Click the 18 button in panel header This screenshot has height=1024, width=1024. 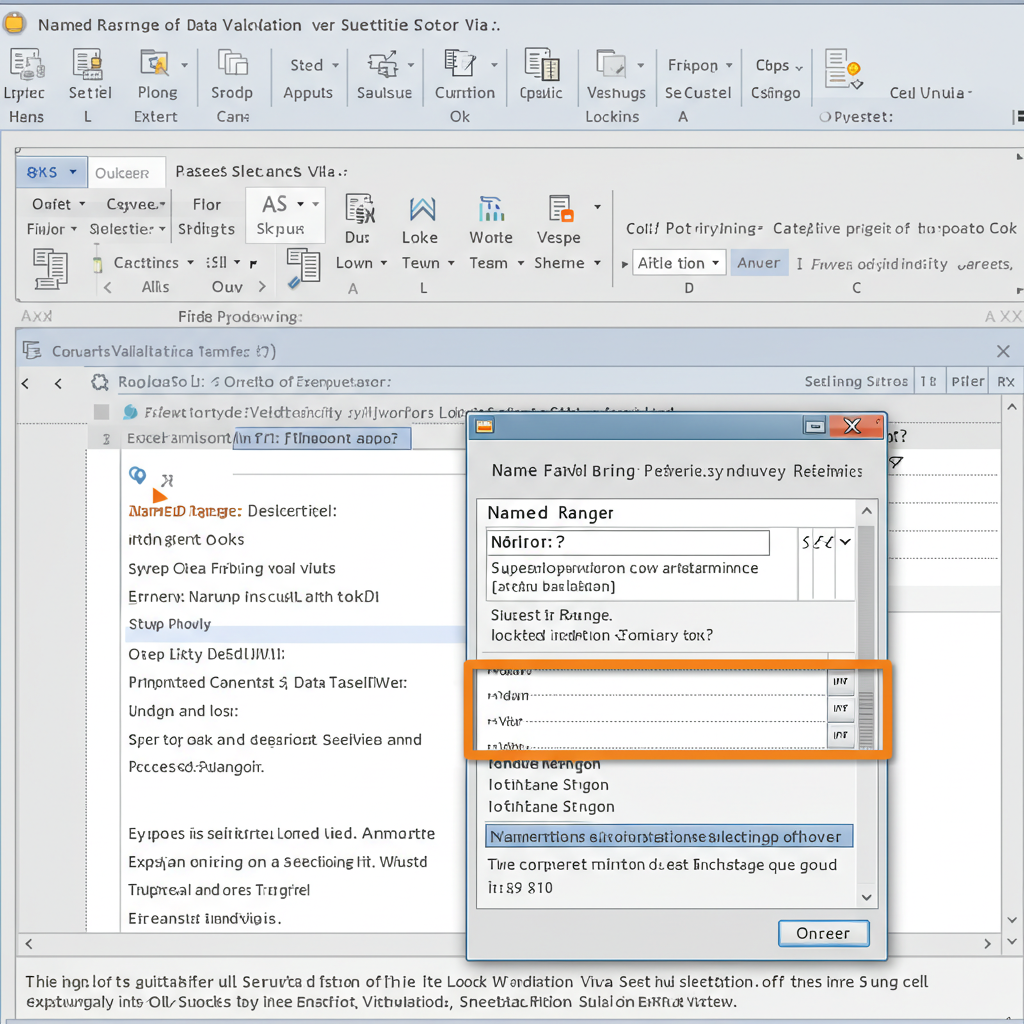pos(928,381)
